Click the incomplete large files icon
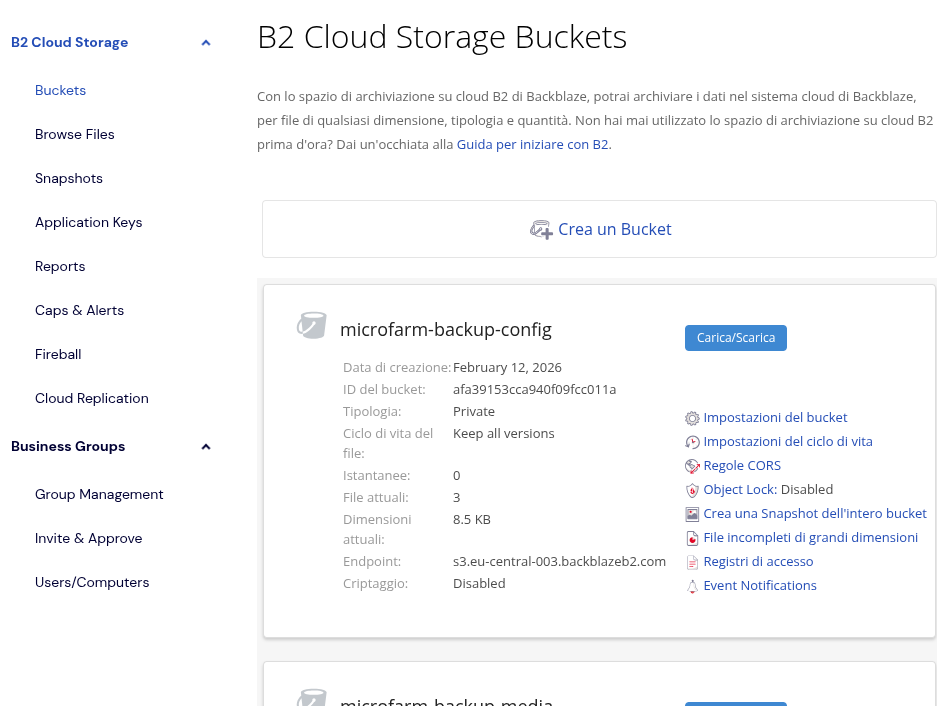 click(692, 538)
